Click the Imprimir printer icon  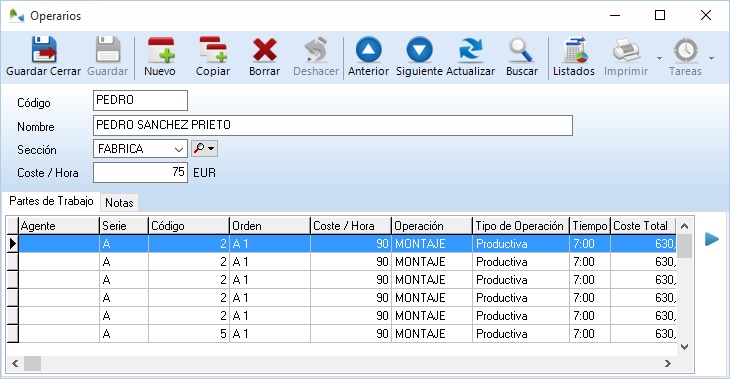pos(626,50)
